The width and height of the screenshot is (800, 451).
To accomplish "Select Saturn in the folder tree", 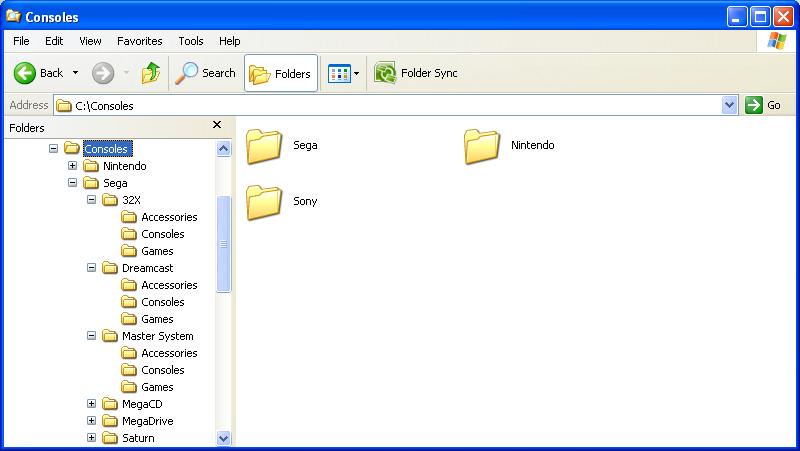I will point(138,438).
